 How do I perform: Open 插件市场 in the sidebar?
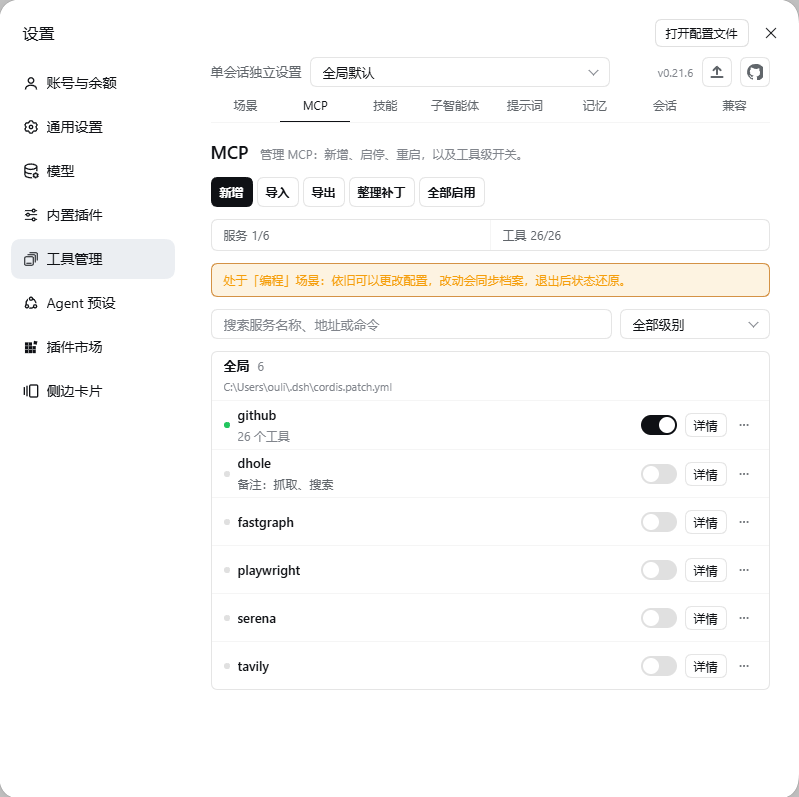93,348
